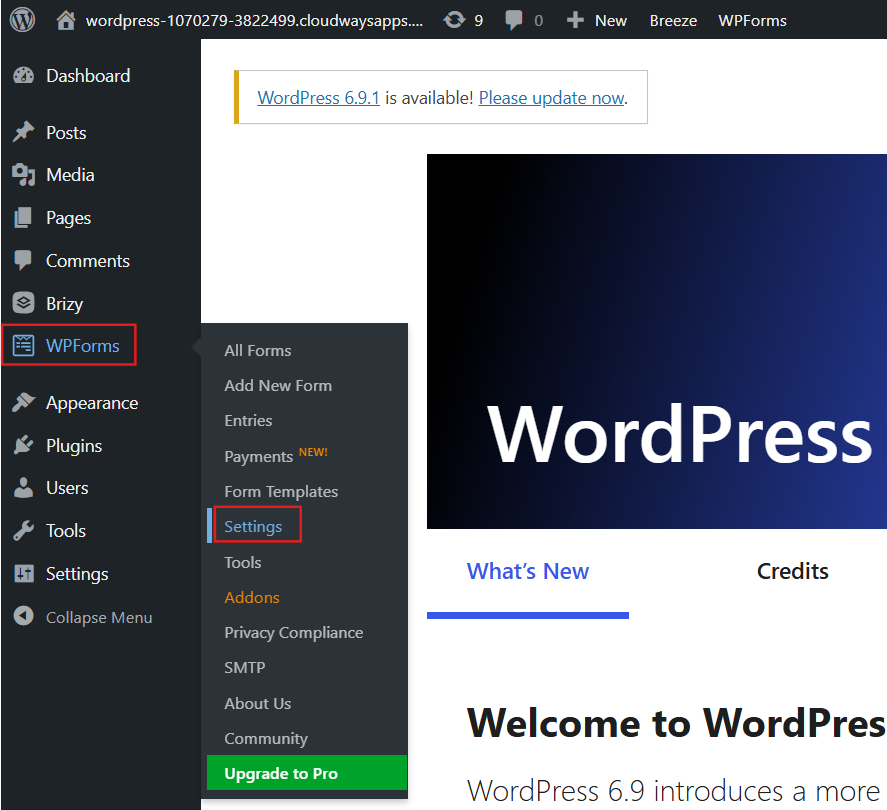Viewport: 887px width, 810px height.
Task: Click the Collapse Menu arrow icon
Action: tap(24, 616)
